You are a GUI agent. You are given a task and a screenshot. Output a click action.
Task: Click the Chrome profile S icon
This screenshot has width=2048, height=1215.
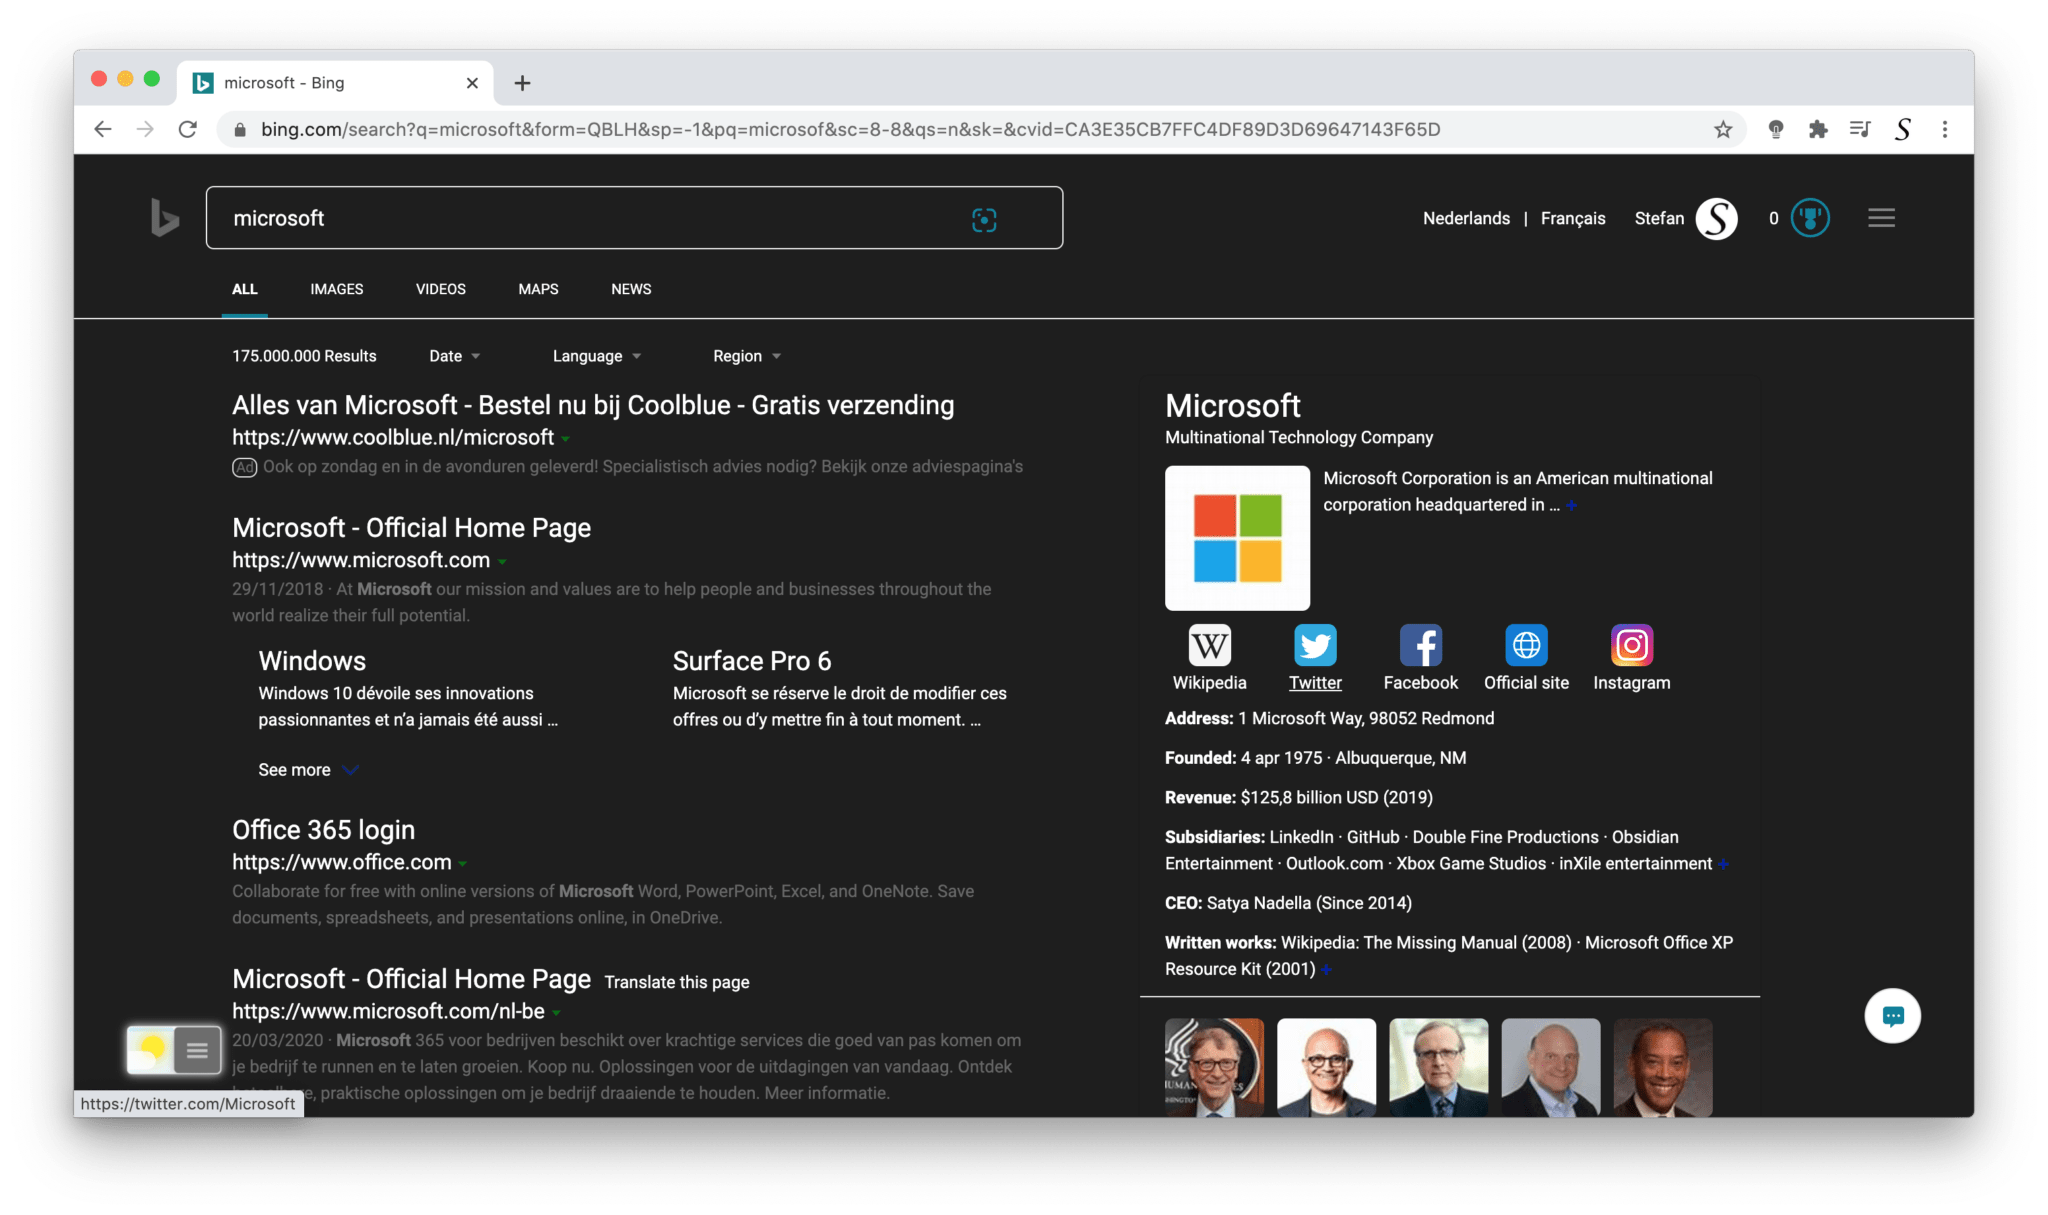(1903, 129)
